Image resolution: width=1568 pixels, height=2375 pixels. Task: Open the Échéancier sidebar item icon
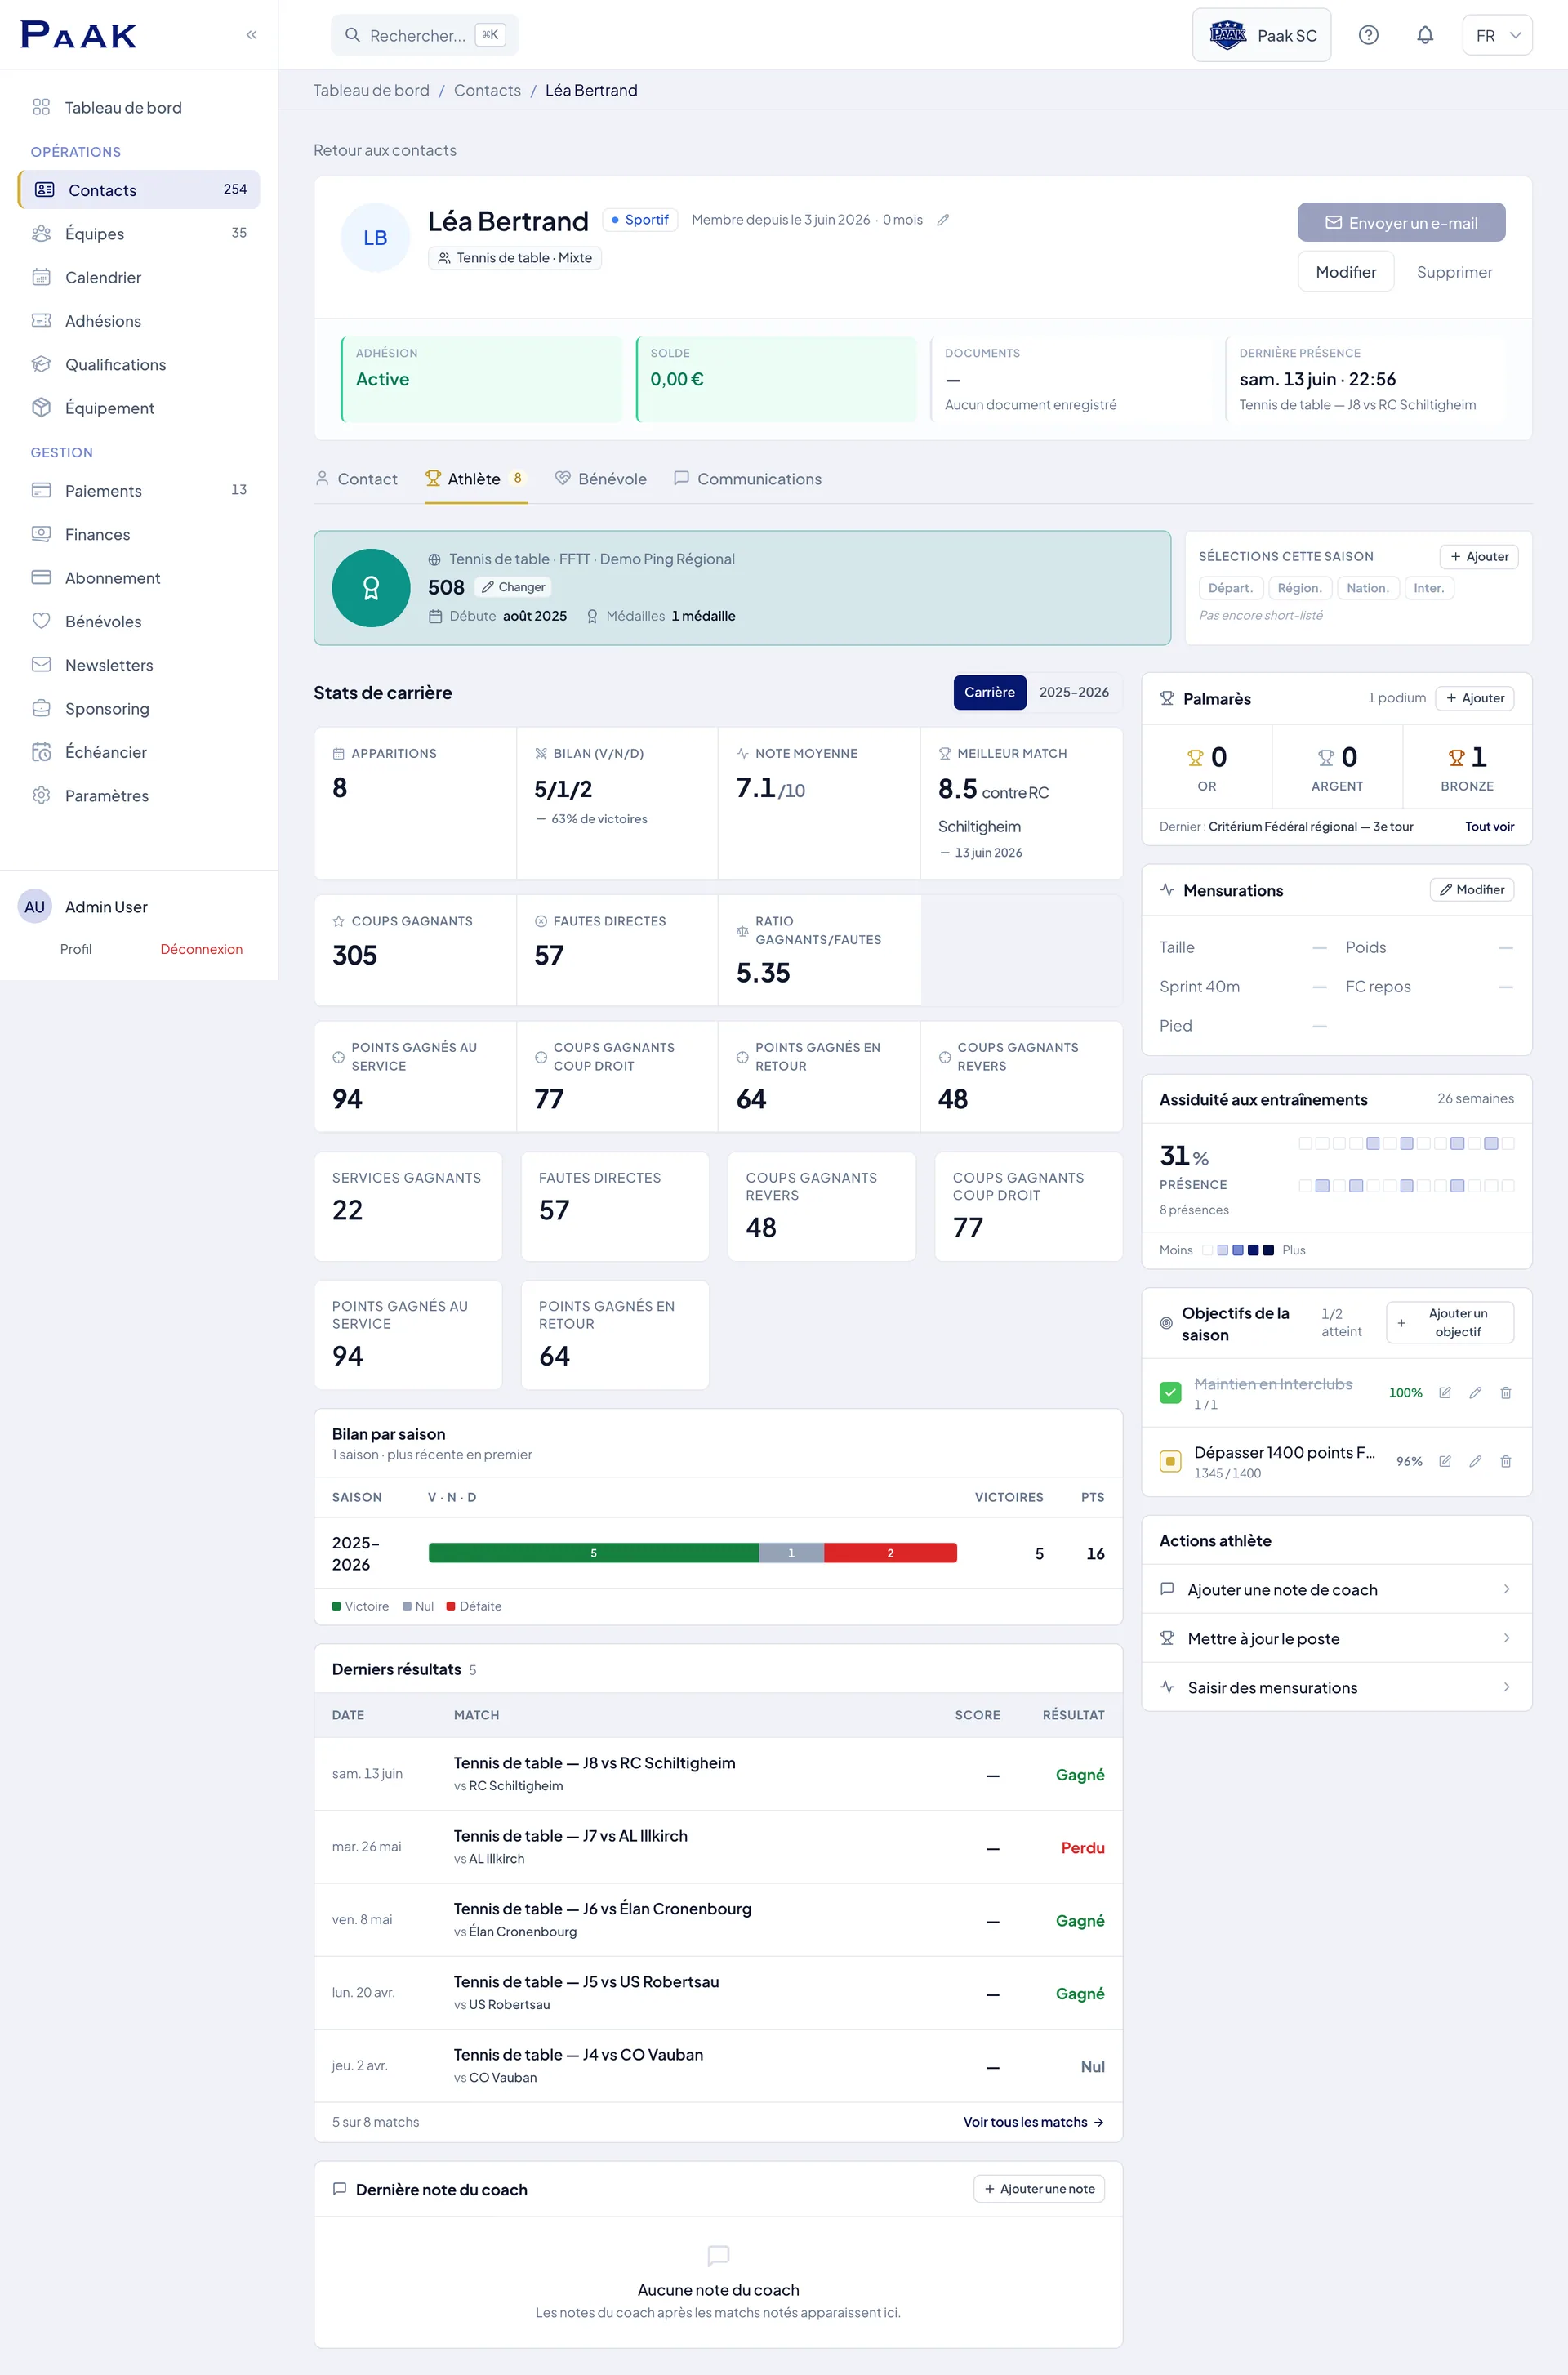coord(41,752)
